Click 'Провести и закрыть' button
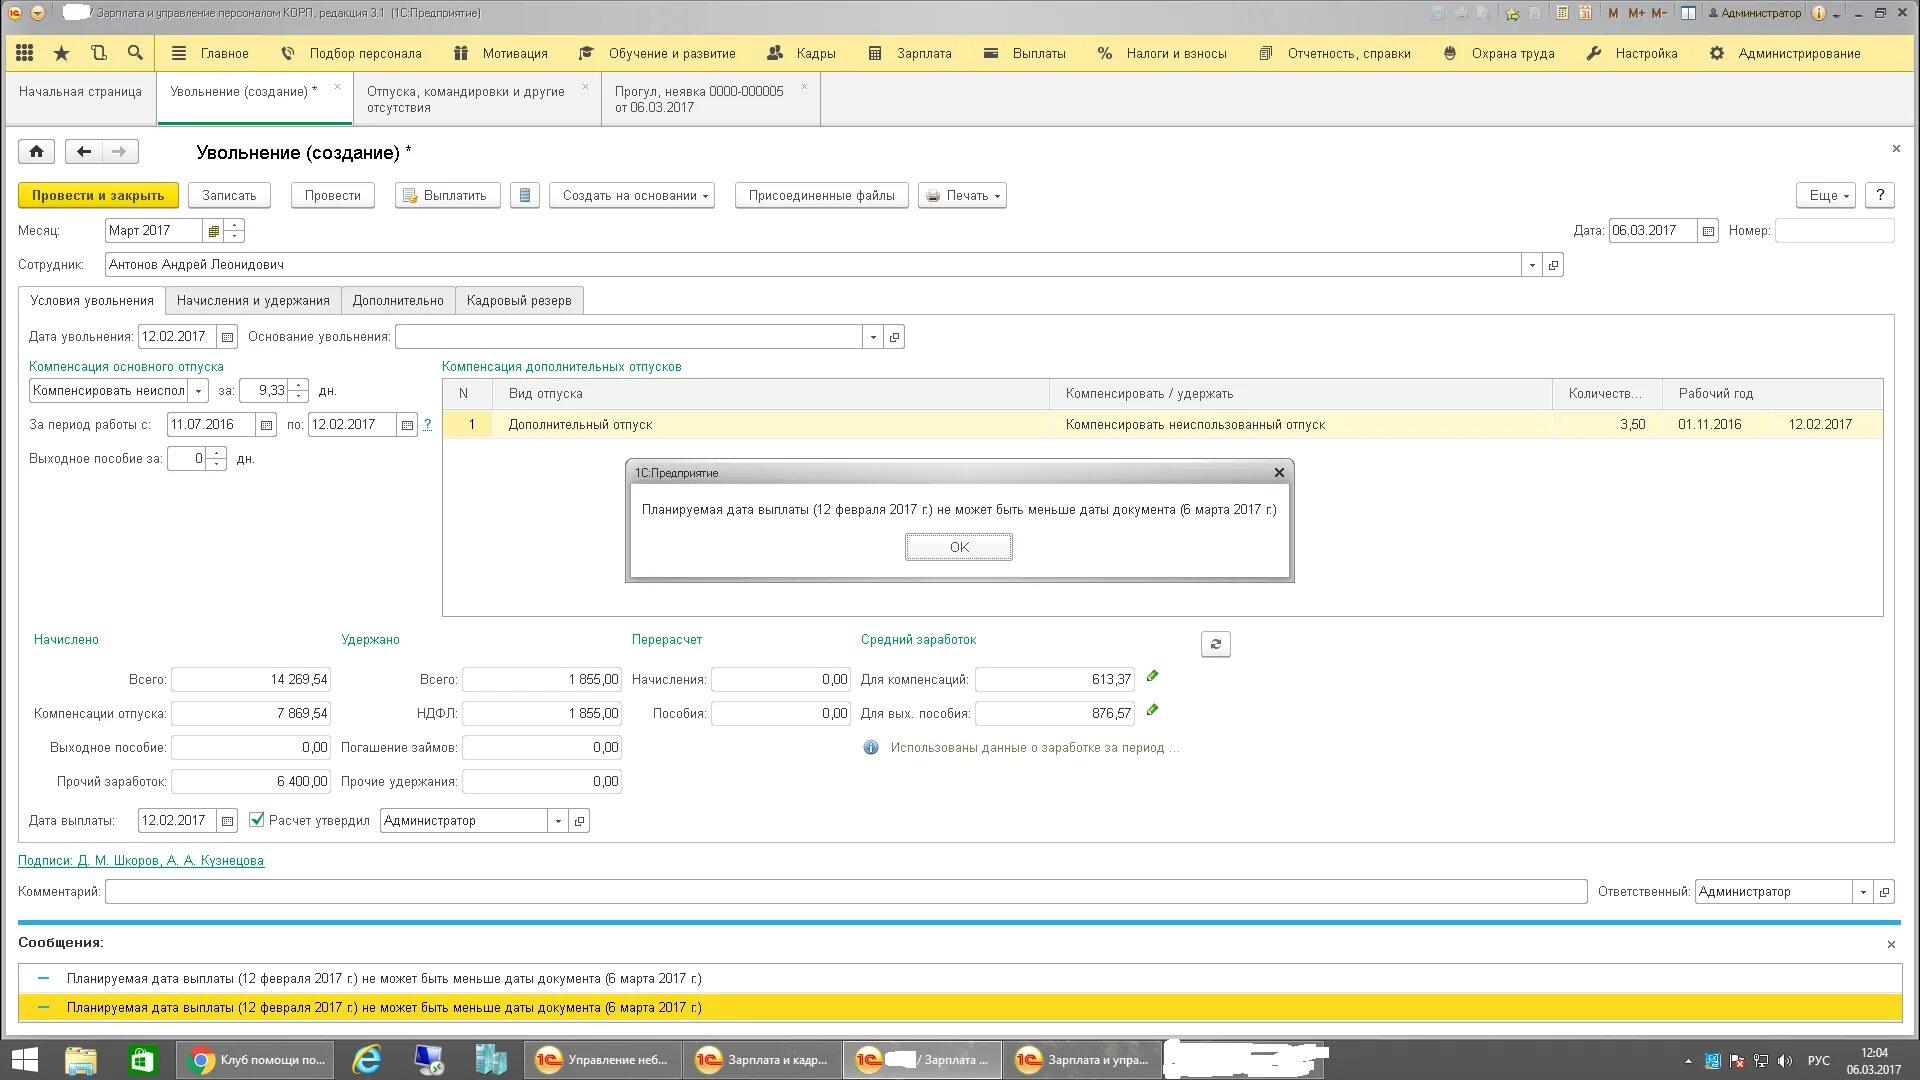Image resolution: width=1920 pixels, height=1080 pixels. (98, 195)
